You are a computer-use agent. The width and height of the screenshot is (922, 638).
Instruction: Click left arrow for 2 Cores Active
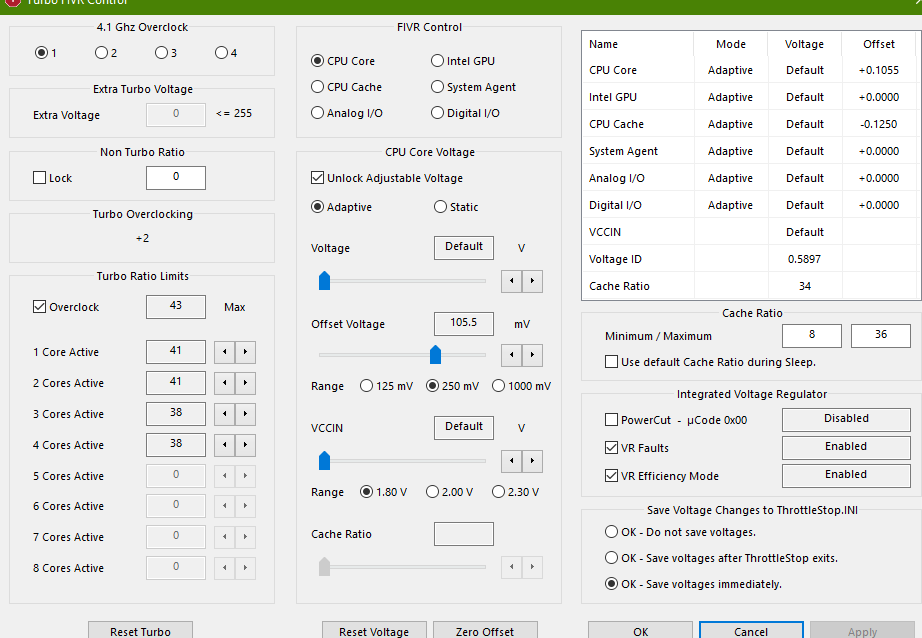226,383
